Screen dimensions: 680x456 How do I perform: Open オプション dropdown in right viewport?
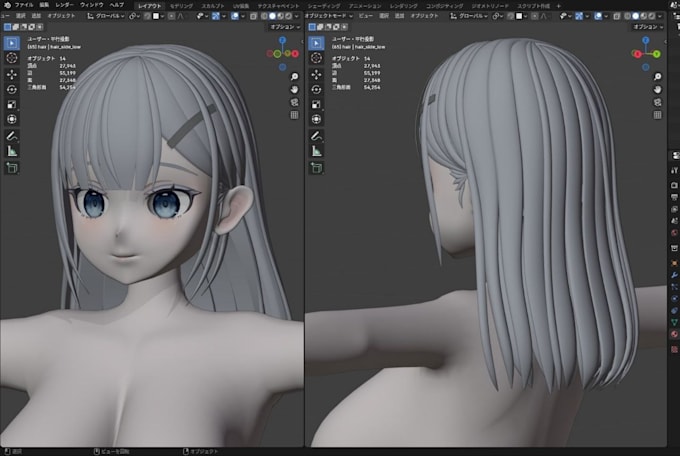(648, 27)
